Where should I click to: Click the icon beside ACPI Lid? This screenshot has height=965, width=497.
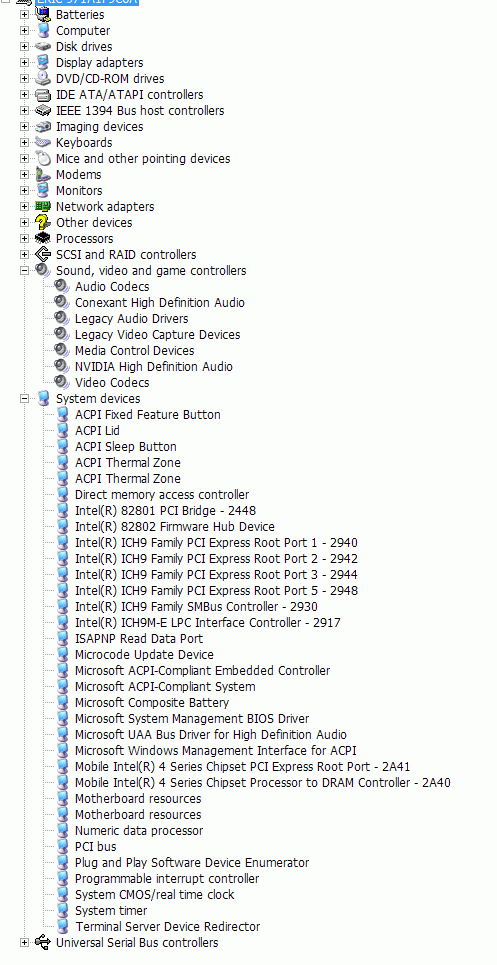(x=62, y=430)
